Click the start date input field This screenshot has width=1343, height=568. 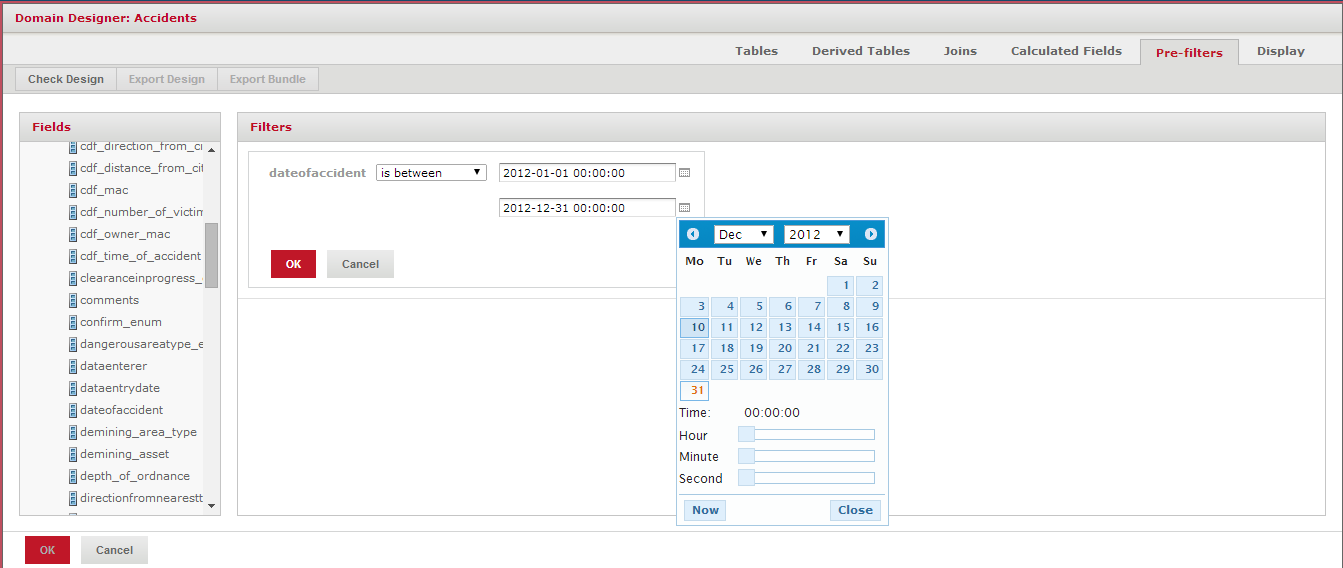[587, 173]
